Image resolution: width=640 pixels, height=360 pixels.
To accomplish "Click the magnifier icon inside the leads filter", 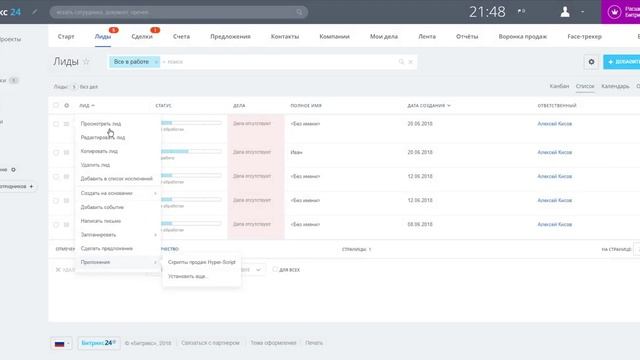I will 401,62.
